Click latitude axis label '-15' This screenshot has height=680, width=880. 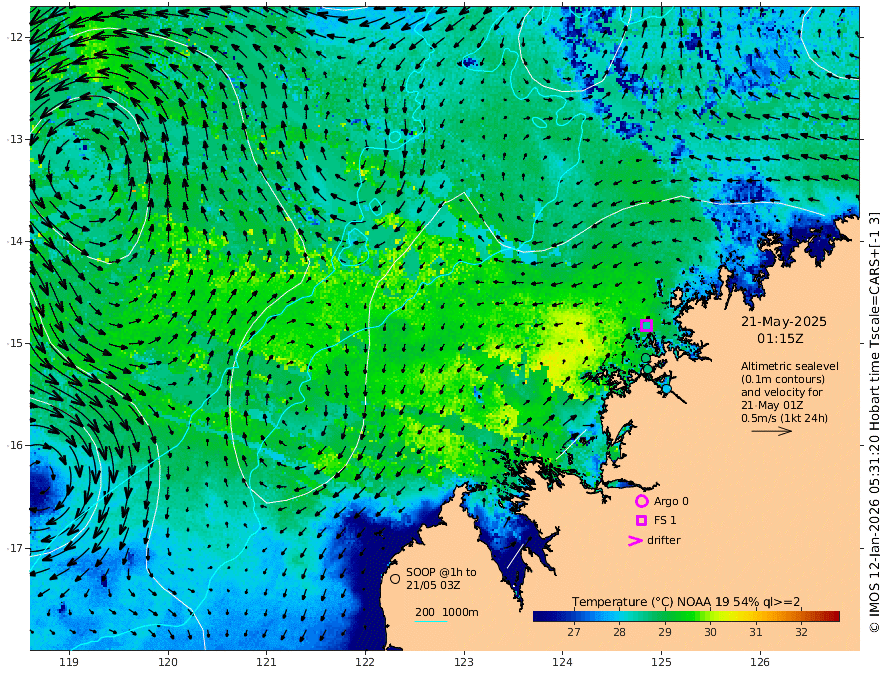coord(15,343)
